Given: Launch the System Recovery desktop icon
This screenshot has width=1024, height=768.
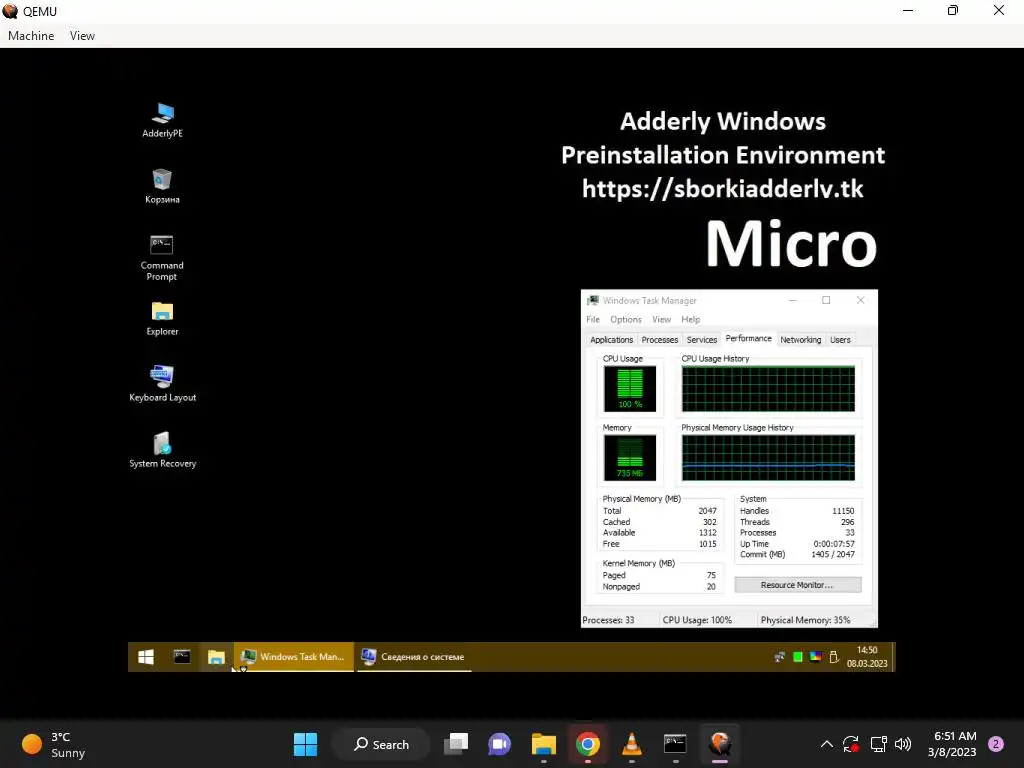Looking at the screenshot, I should click(162, 450).
